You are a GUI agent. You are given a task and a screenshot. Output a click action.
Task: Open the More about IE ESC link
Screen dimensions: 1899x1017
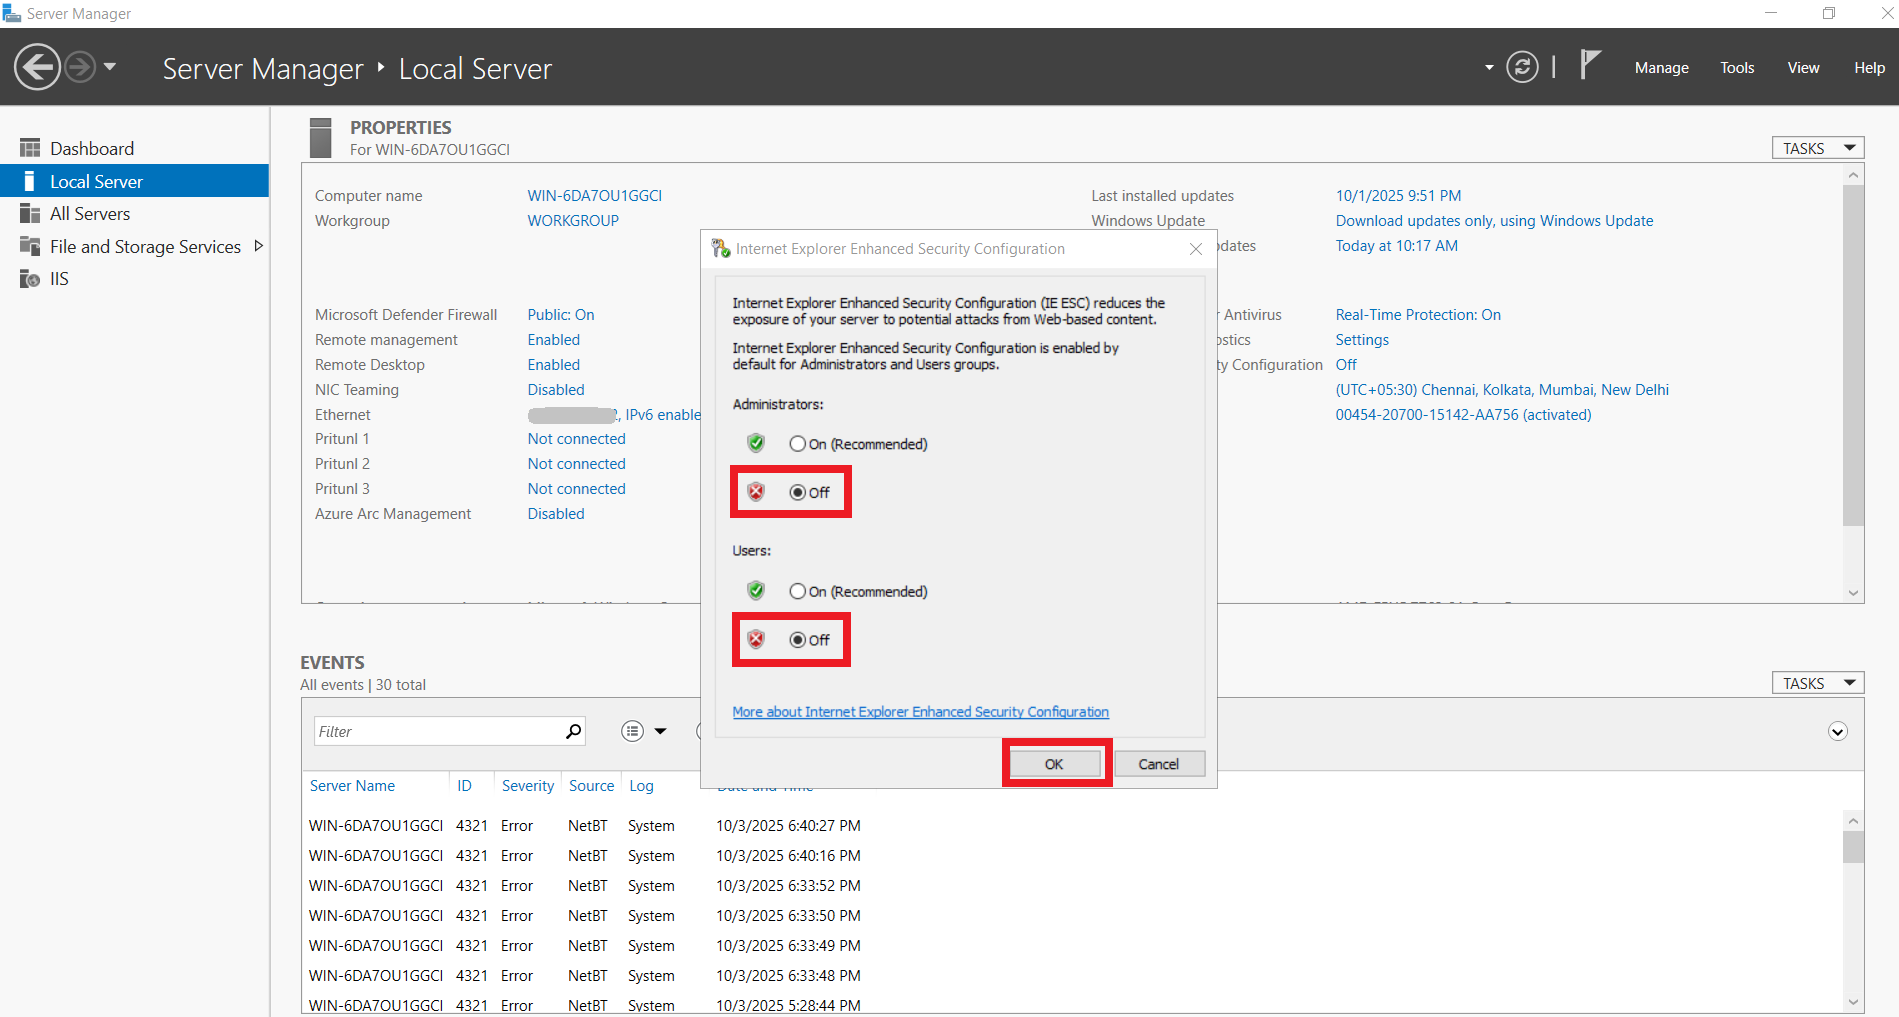(920, 711)
